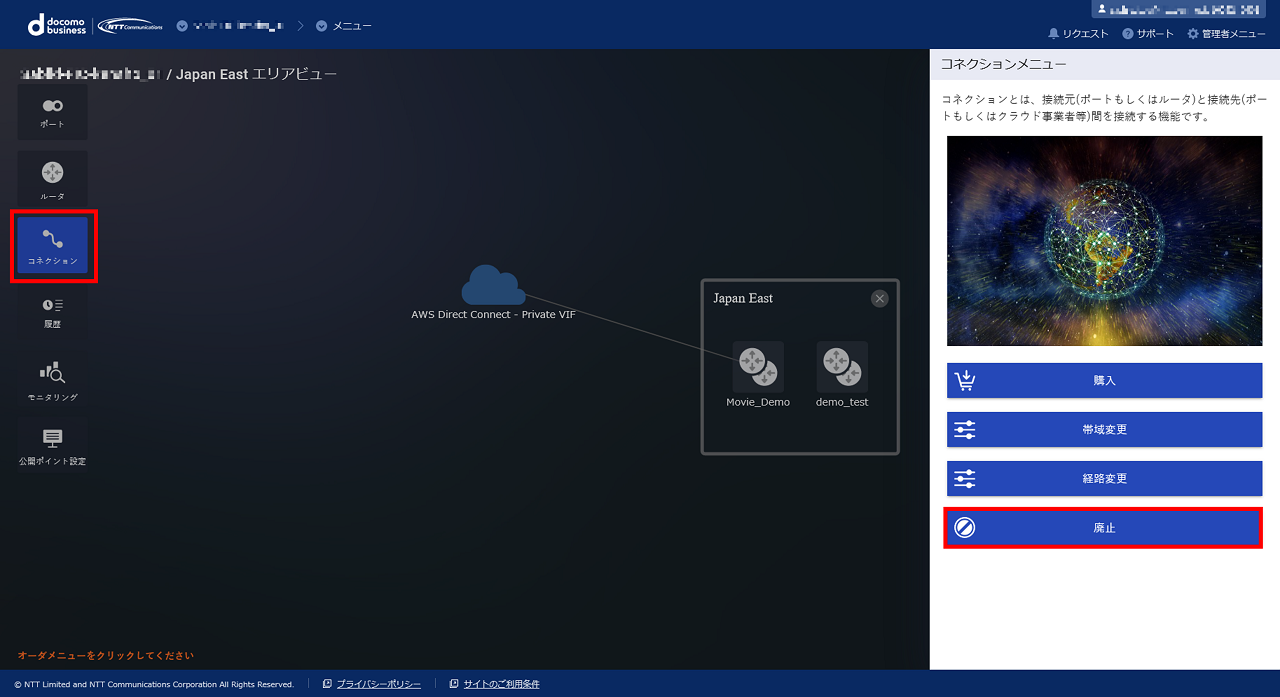Open the 管理者メニュー admin menu
This screenshot has height=697, width=1280.
[1226, 34]
